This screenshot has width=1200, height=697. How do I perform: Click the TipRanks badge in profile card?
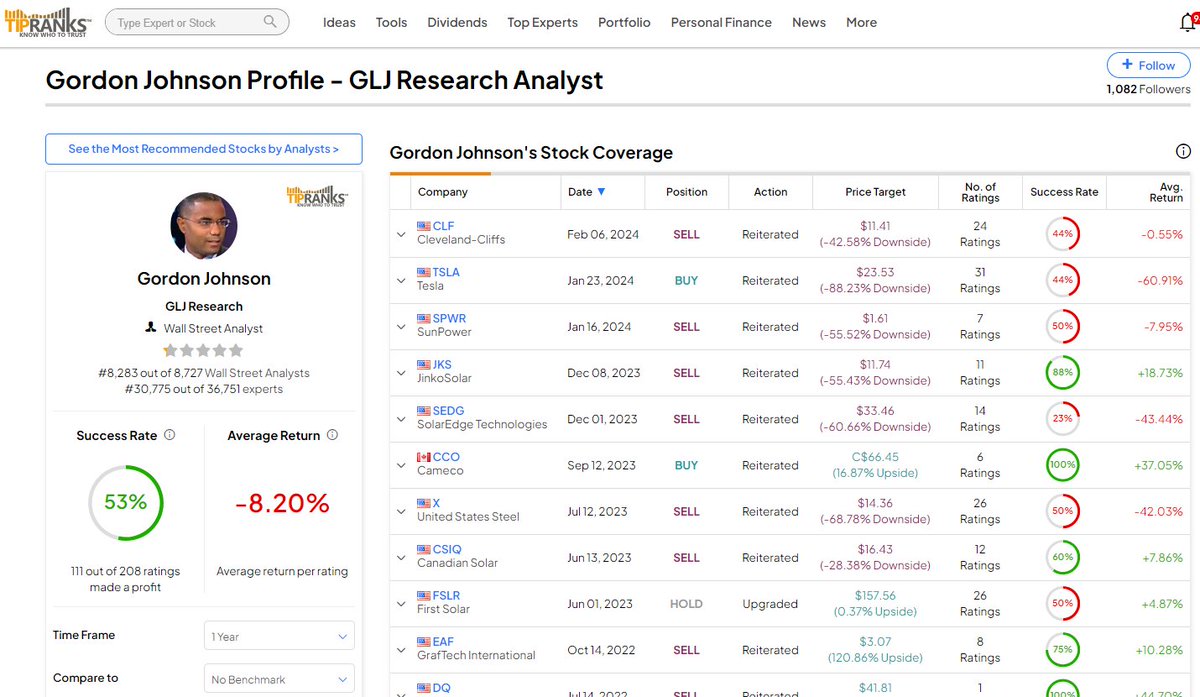pyautogui.click(x=317, y=195)
